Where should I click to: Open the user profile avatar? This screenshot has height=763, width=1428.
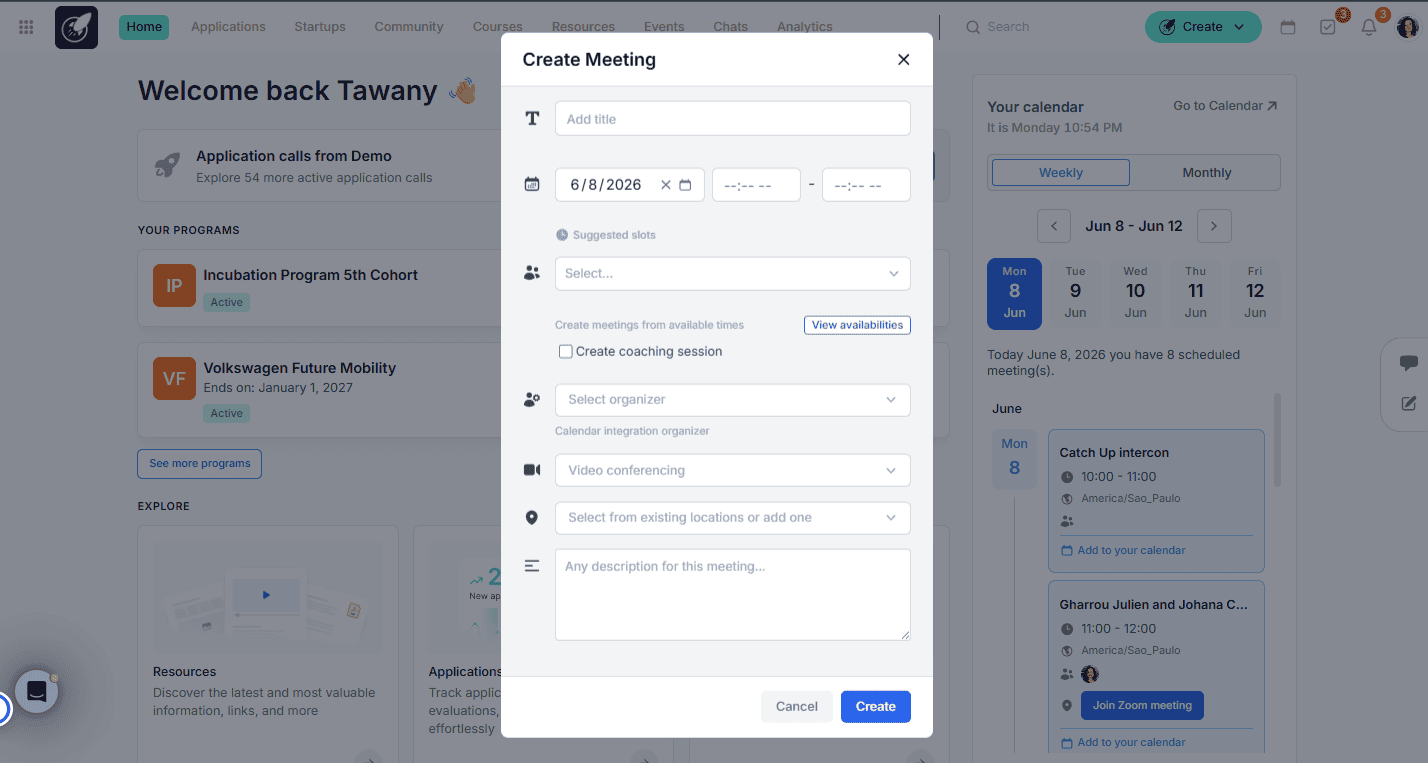pyautogui.click(x=1407, y=27)
